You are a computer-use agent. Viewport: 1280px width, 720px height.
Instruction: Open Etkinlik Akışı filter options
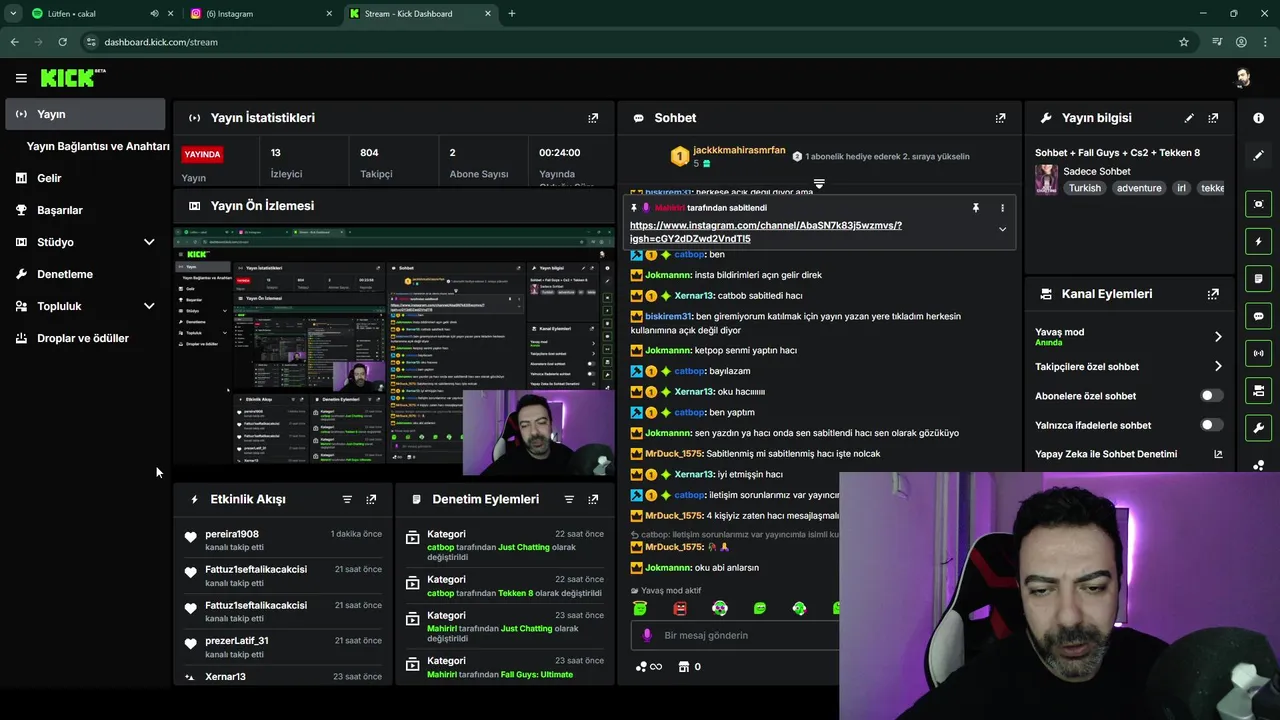pyautogui.click(x=347, y=499)
